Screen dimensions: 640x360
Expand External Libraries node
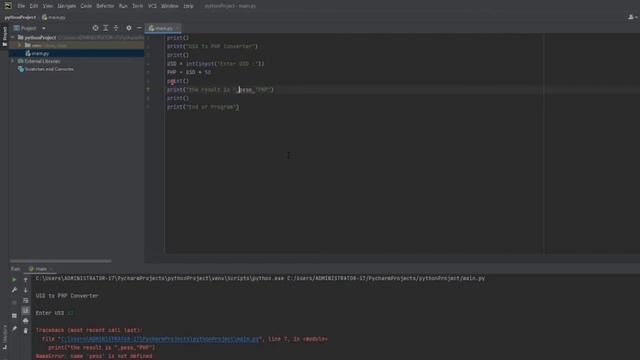(x=13, y=61)
